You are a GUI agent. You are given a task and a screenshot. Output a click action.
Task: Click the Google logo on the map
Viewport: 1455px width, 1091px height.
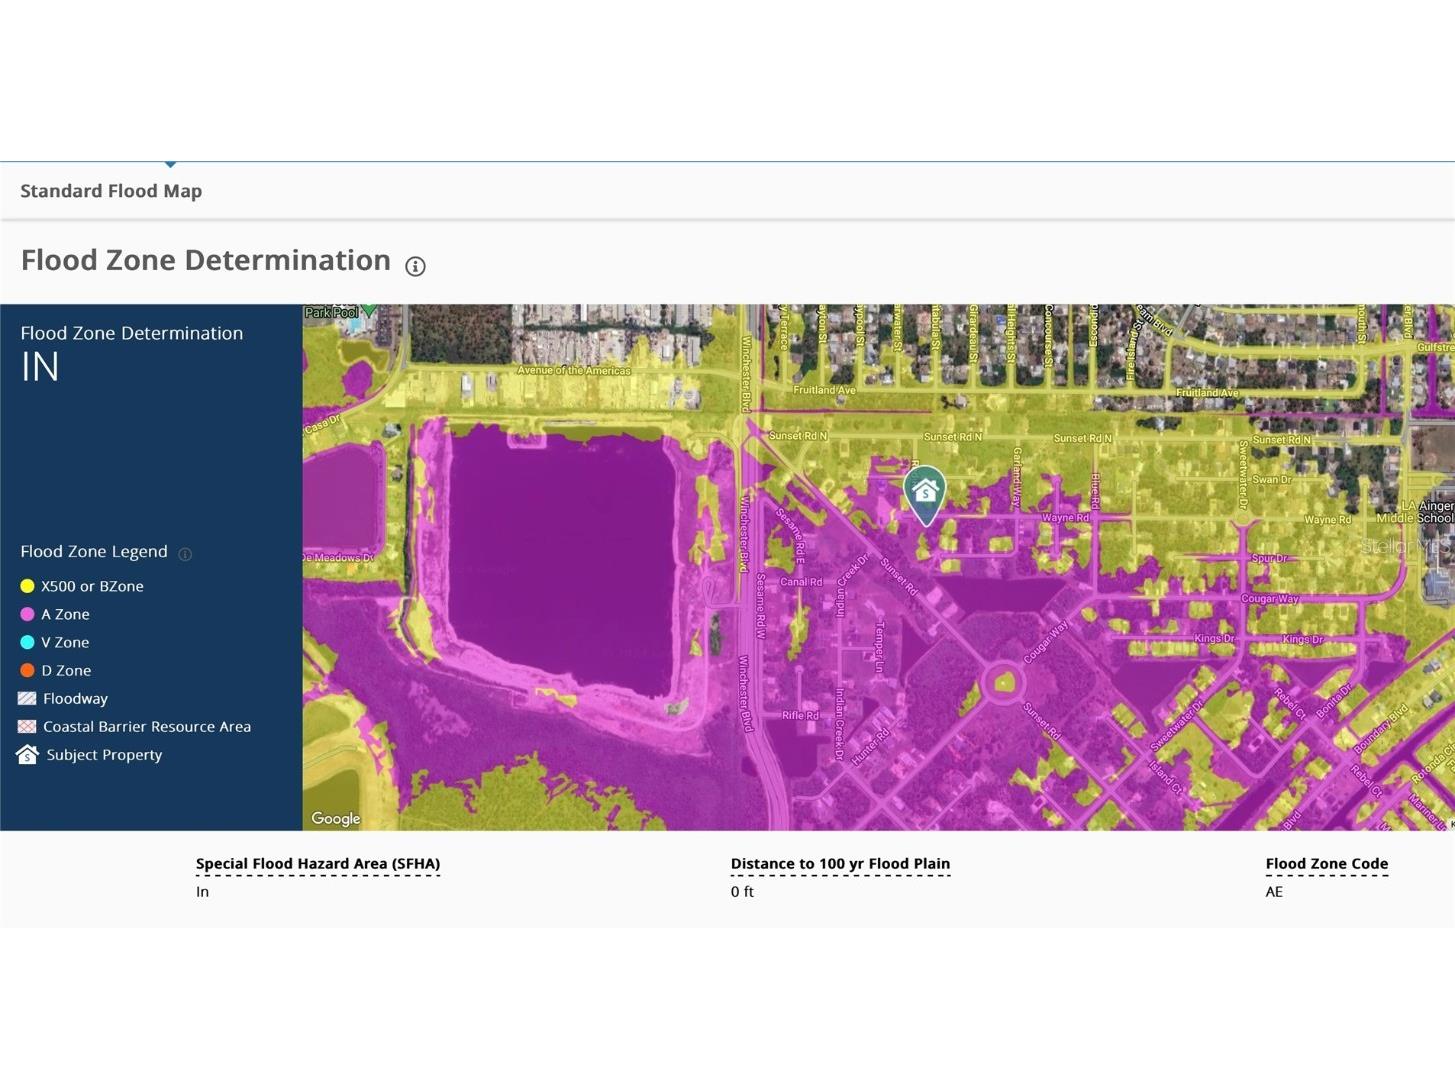(335, 819)
